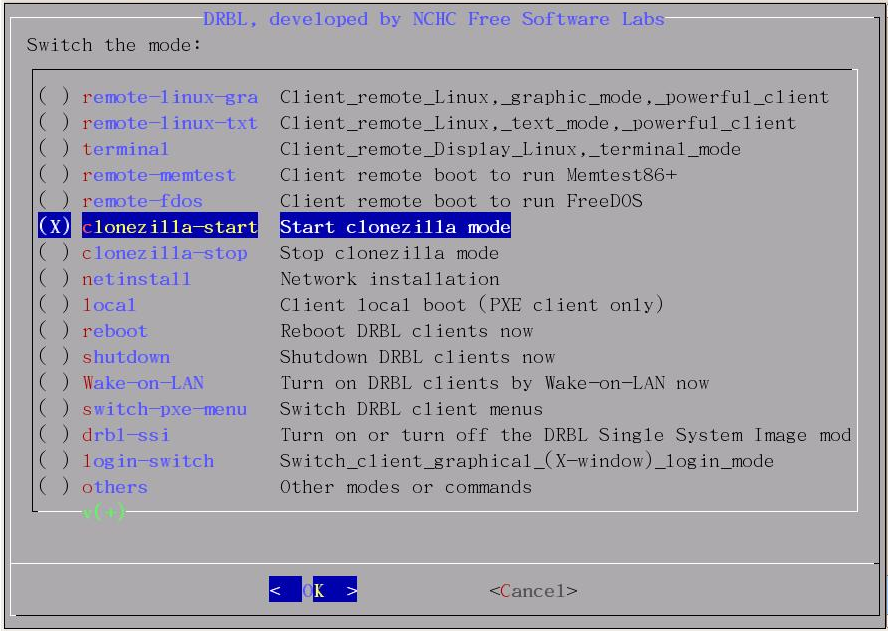Click 'Switch DRBL client menus' description
The height and width of the screenshot is (631, 888).
pos(411,410)
